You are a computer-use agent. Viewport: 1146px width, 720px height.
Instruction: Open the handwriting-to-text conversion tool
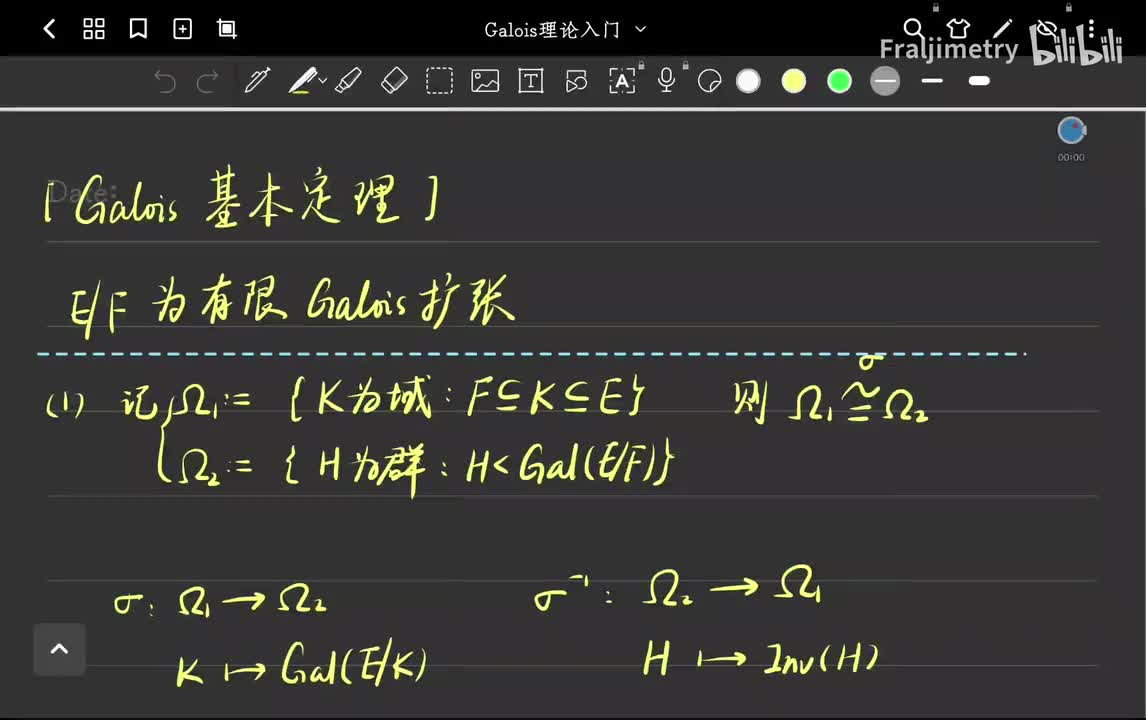pos(622,81)
